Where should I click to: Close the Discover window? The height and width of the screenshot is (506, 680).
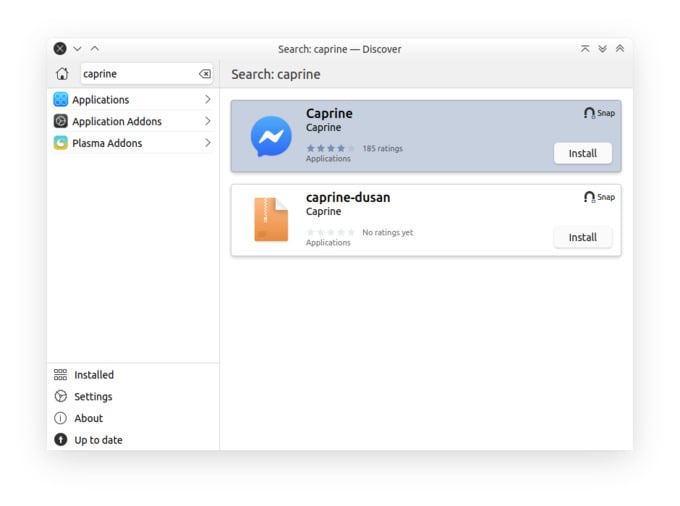coord(60,49)
